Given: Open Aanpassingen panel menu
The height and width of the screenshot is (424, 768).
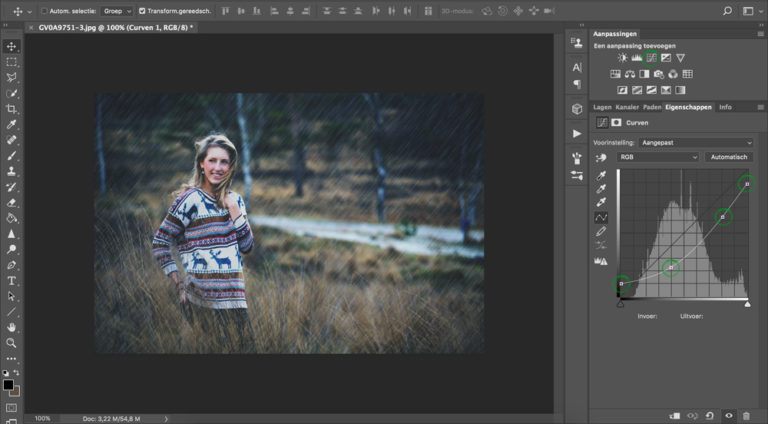Looking at the screenshot, I should (x=760, y=34).
